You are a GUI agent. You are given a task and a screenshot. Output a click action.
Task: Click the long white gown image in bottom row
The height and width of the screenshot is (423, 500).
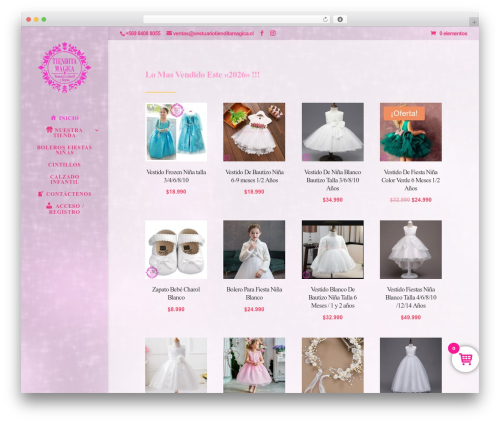[411, 365]
